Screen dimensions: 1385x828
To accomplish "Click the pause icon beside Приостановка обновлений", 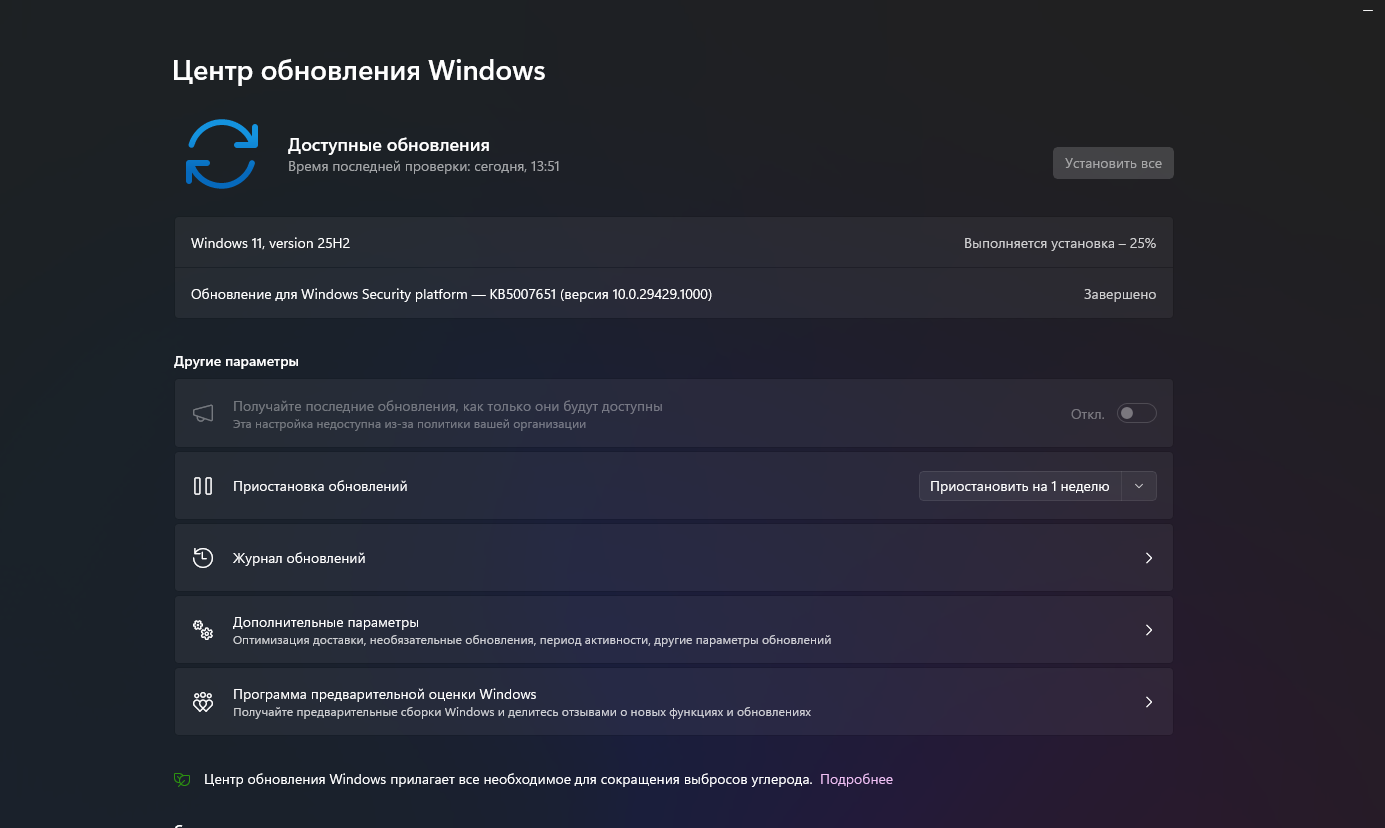I will (x=203, y=486).
